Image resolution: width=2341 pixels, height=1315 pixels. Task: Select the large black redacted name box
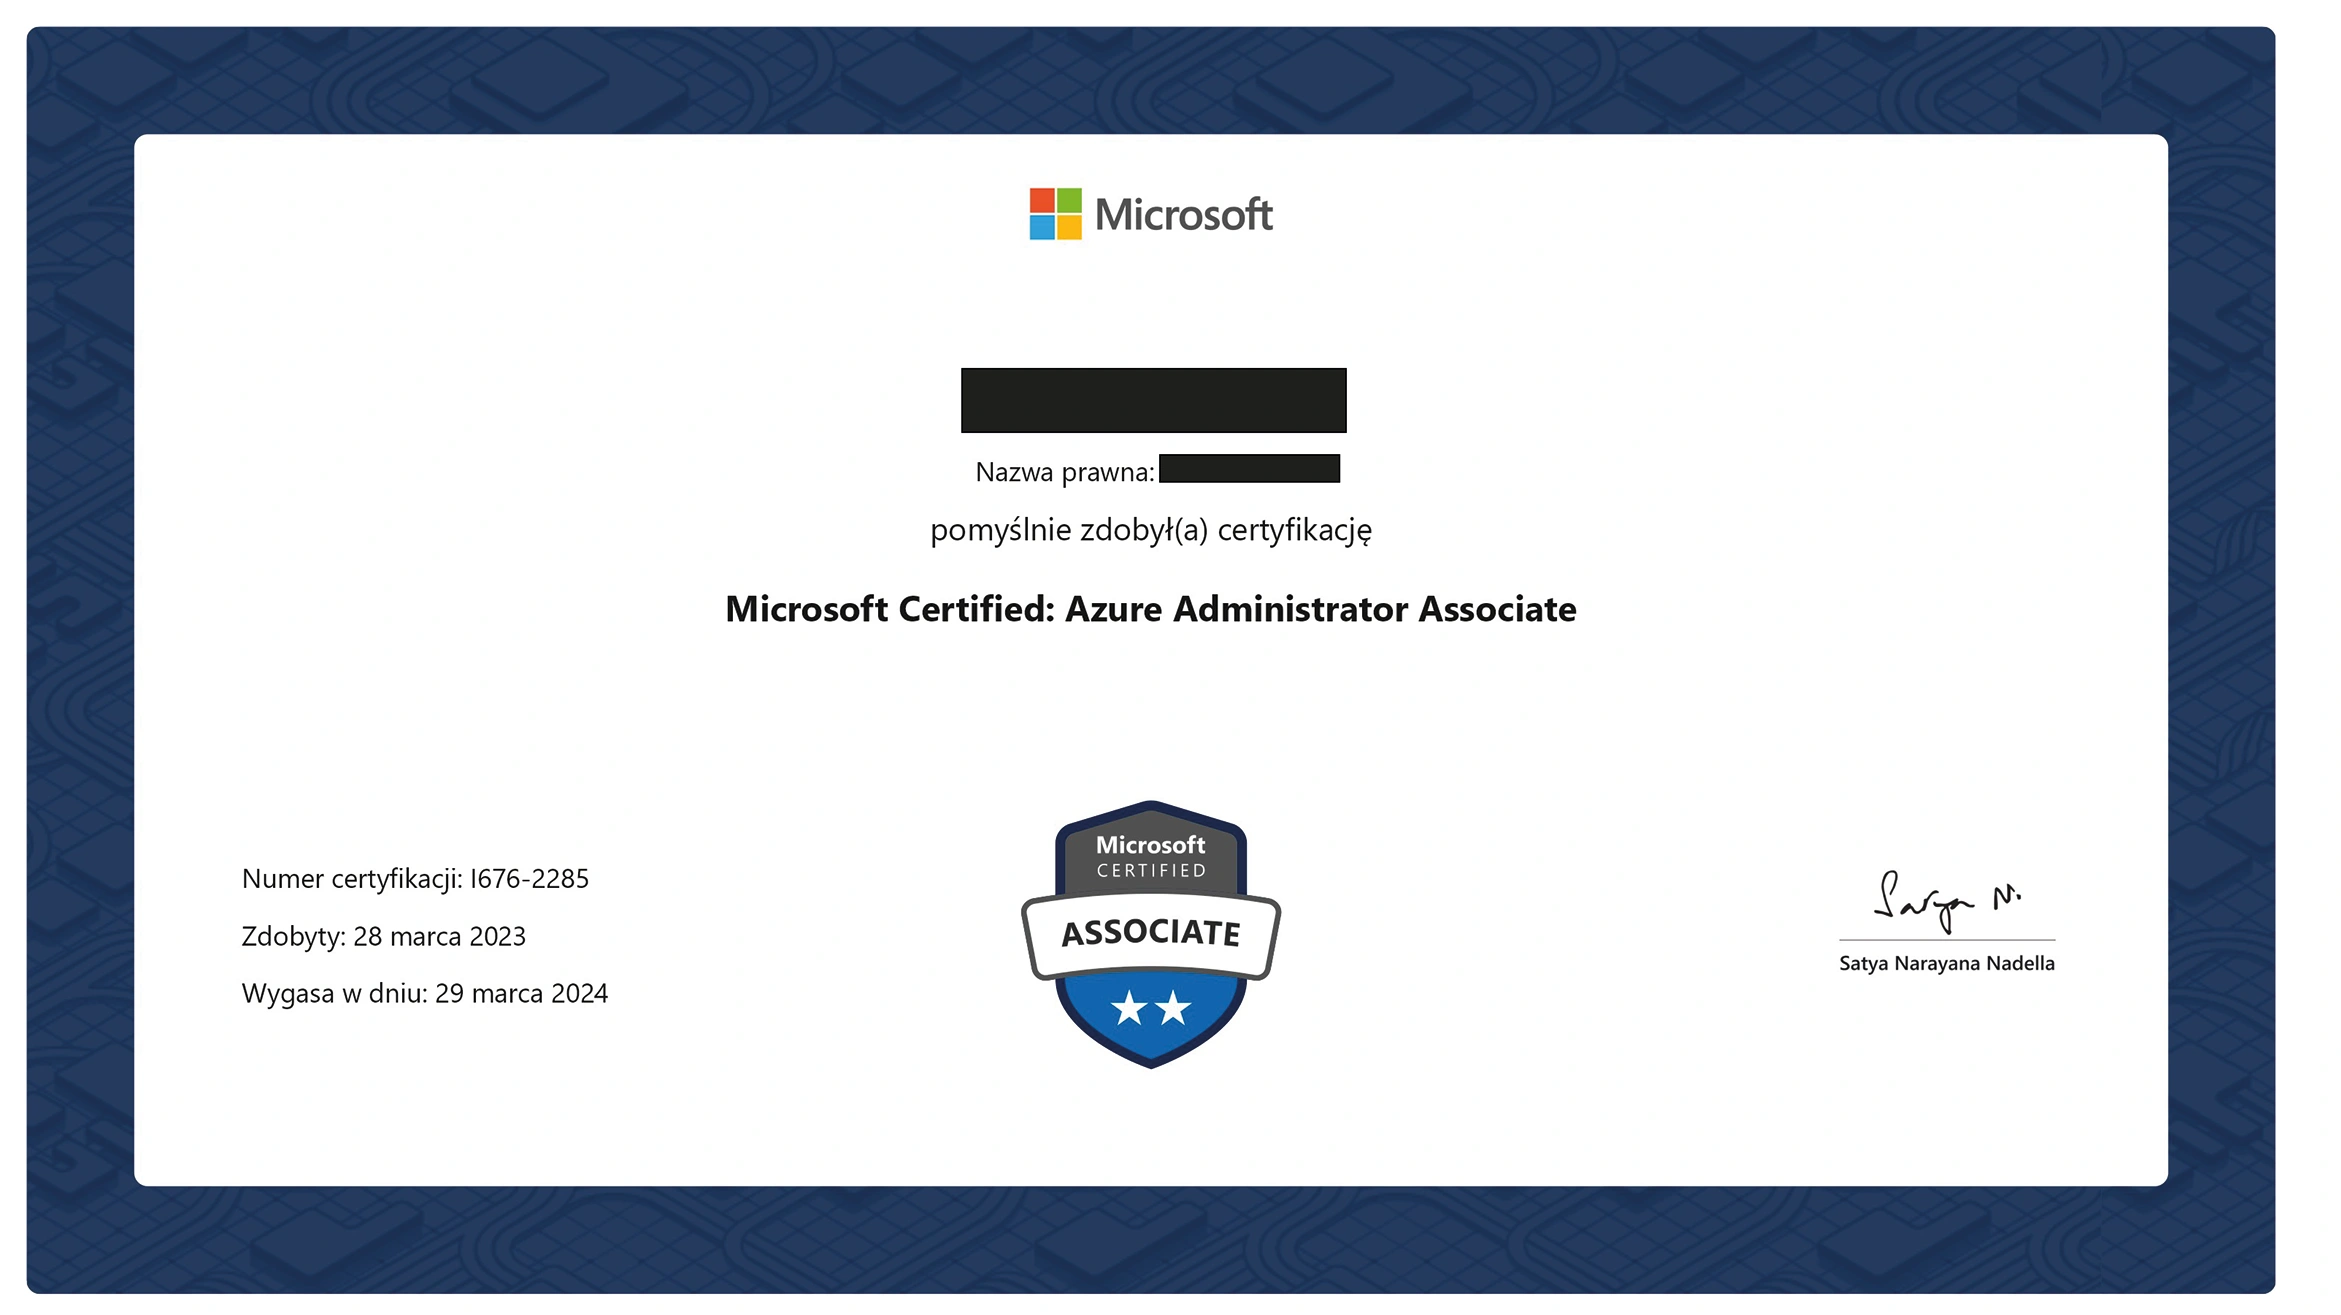[x=1153, y=400]
